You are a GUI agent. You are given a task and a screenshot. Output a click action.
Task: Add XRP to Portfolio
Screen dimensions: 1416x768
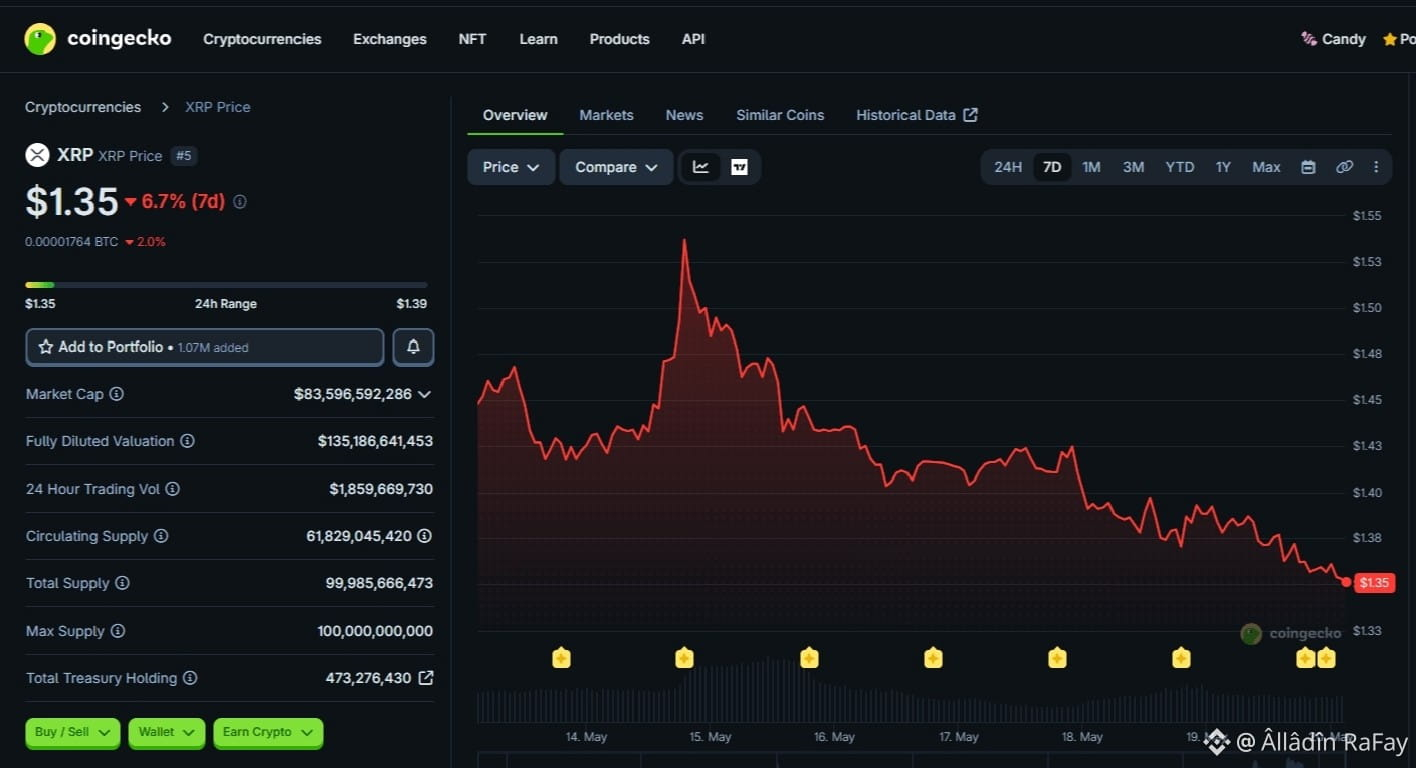[x=205, y=347]
